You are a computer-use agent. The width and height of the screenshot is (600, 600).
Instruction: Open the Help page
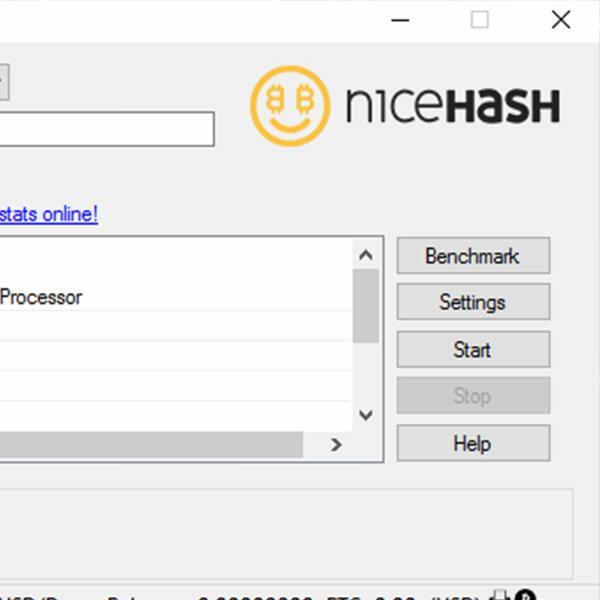click(x=473, y=443)
